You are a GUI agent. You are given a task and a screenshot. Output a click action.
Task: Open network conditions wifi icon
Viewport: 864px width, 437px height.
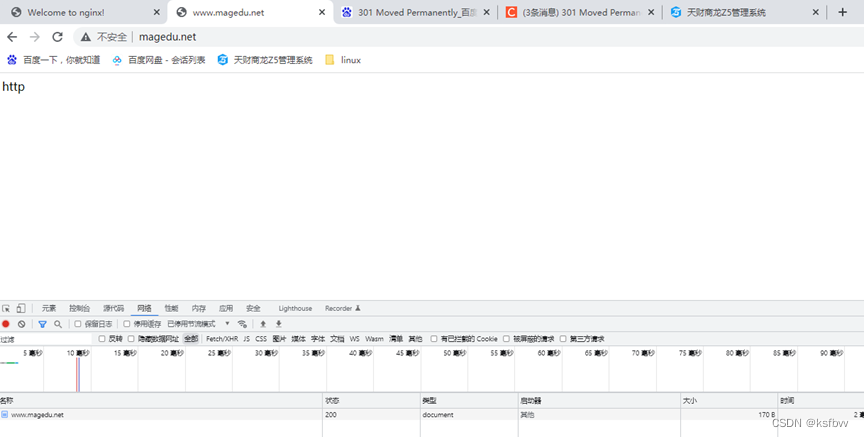click(x=242, y=324)
